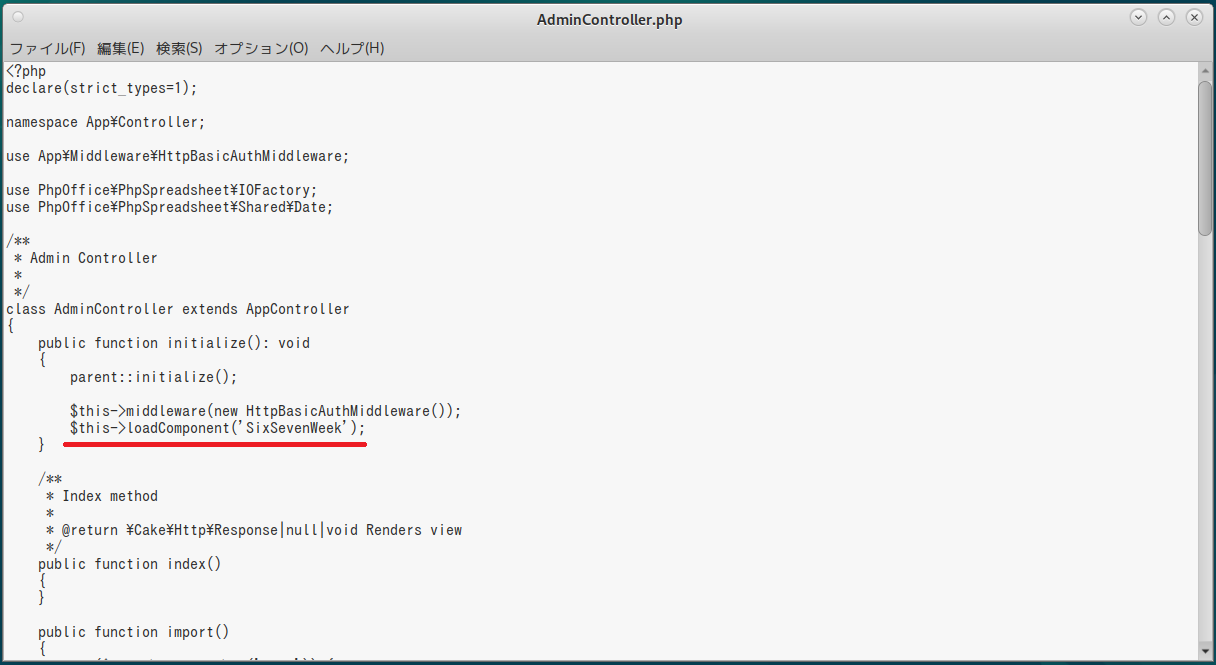
Task: Click the declare(strict_types=1) line
Action: [101, 88]
